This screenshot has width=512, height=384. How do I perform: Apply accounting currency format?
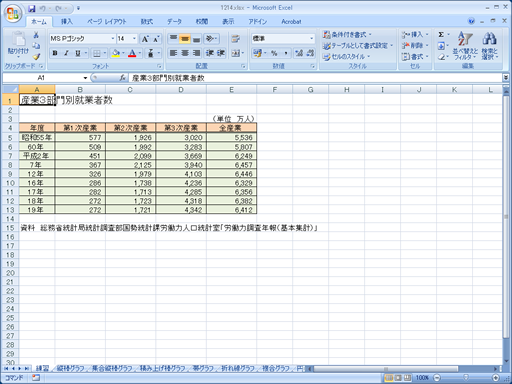tap(257, 53)
